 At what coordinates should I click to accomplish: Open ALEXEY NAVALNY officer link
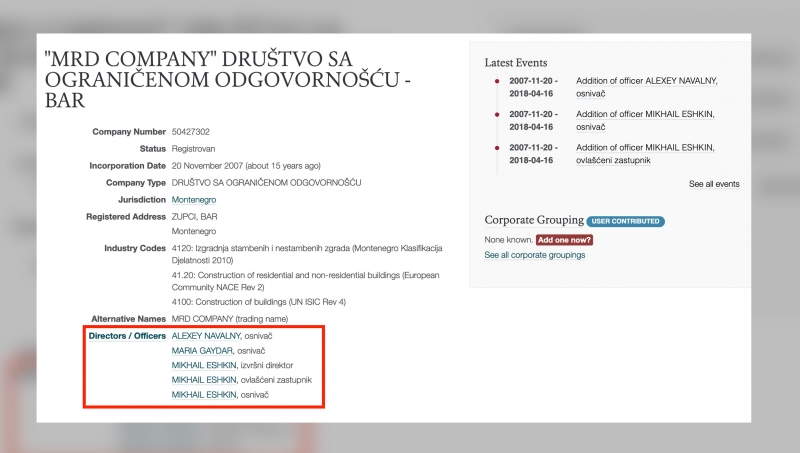tap(206, 336)
